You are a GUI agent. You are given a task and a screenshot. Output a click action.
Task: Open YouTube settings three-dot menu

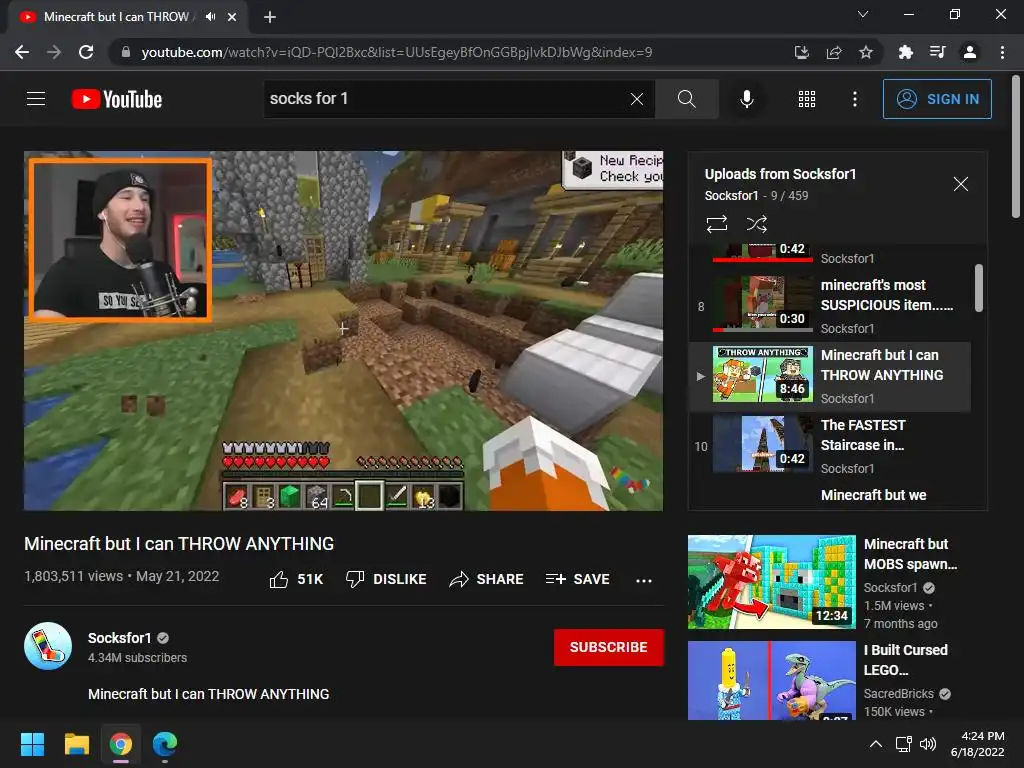[x=854, y=99]
